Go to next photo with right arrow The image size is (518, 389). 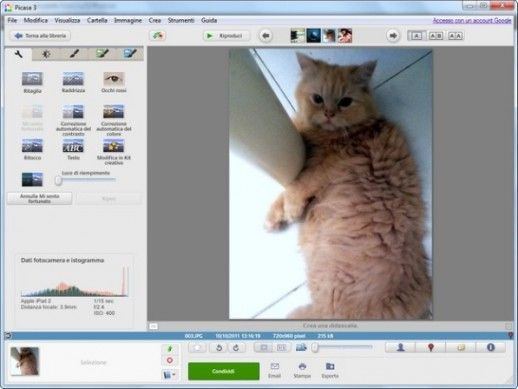(393, 36)
